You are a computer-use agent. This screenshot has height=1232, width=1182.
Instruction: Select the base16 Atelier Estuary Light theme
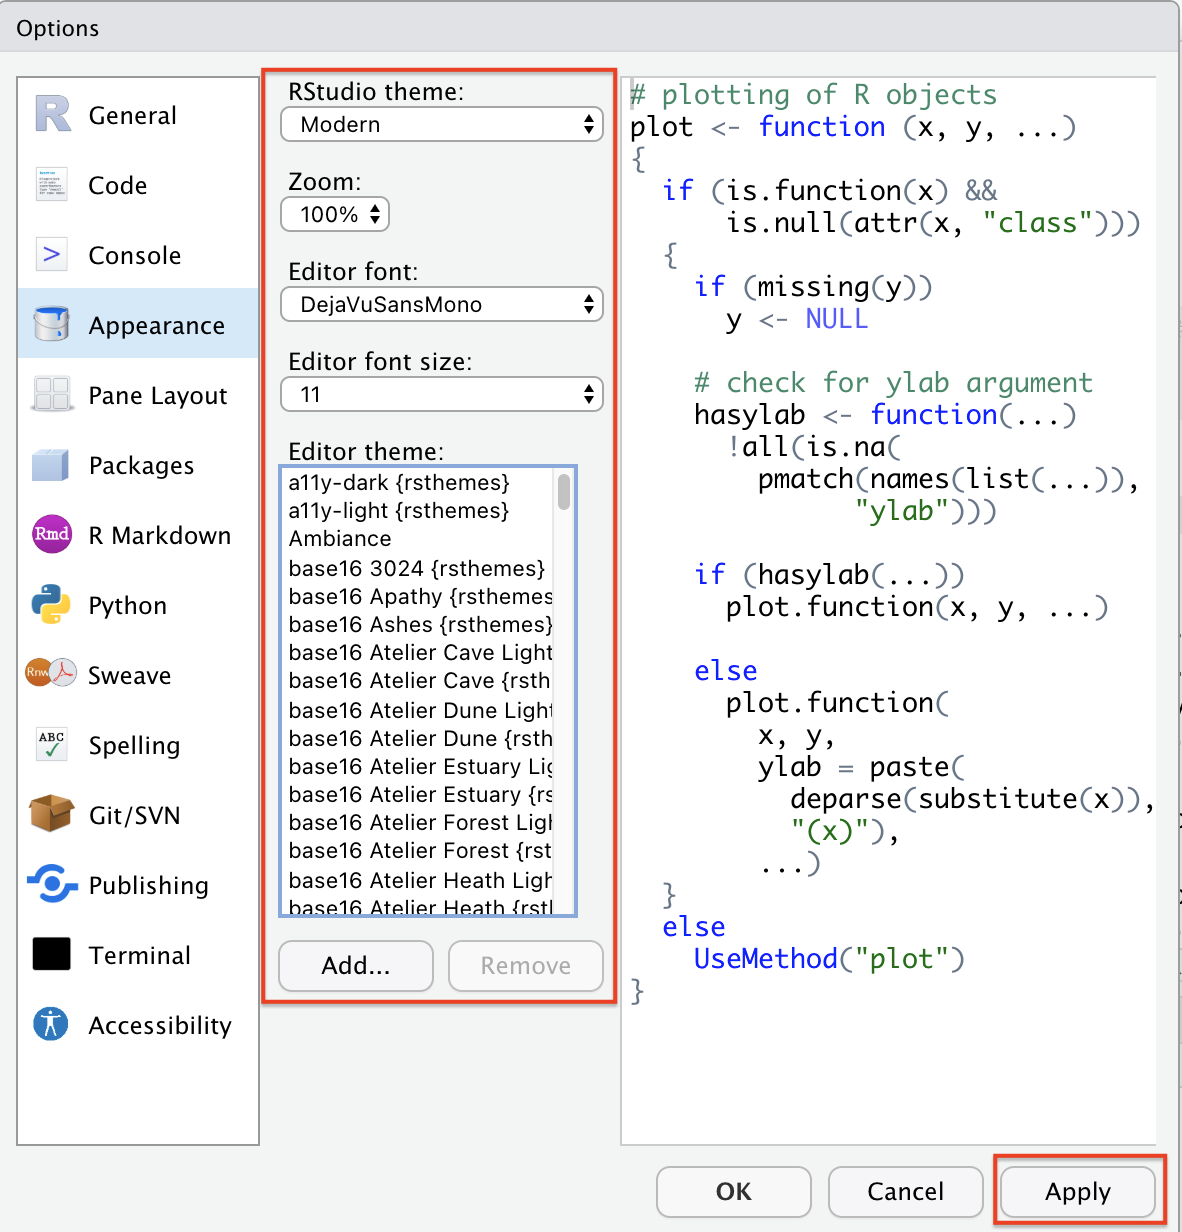click(419, 766)
